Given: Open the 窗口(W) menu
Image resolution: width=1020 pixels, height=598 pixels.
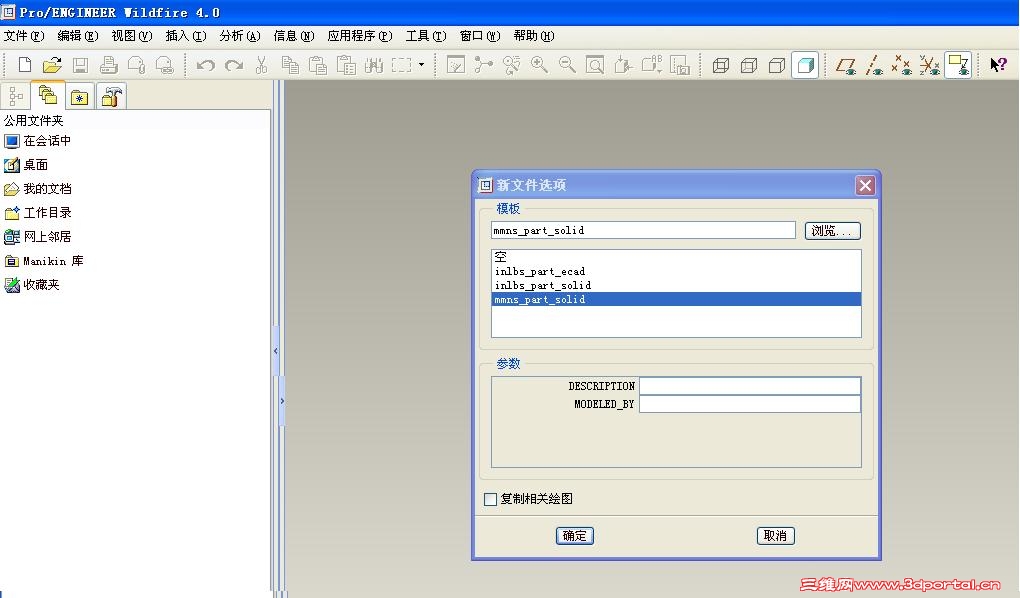Looking at the screenshot, I should tap(480, 36).
